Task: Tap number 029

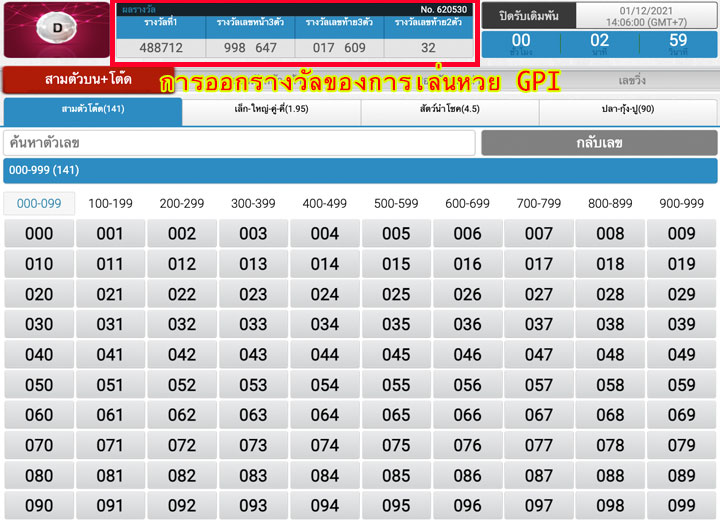Action: pyautogui.click(x=682, y=294)
